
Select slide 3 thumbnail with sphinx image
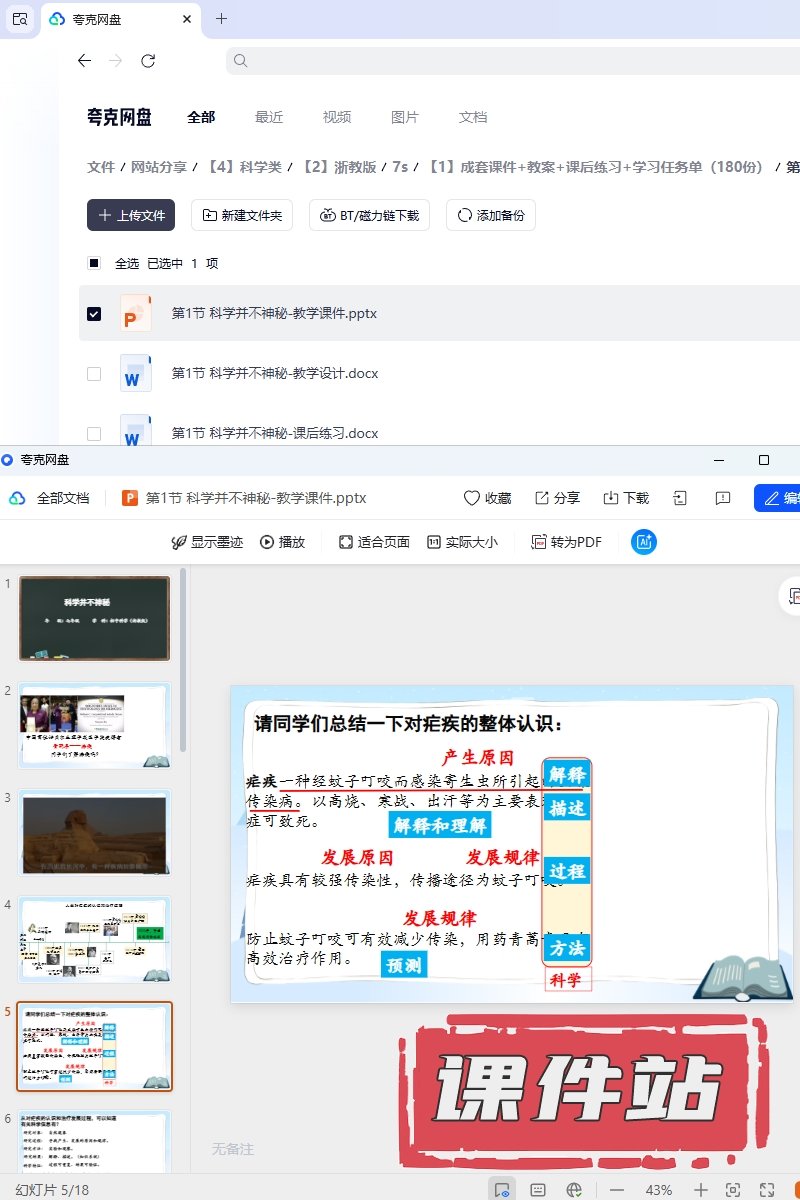coord(95,832)
